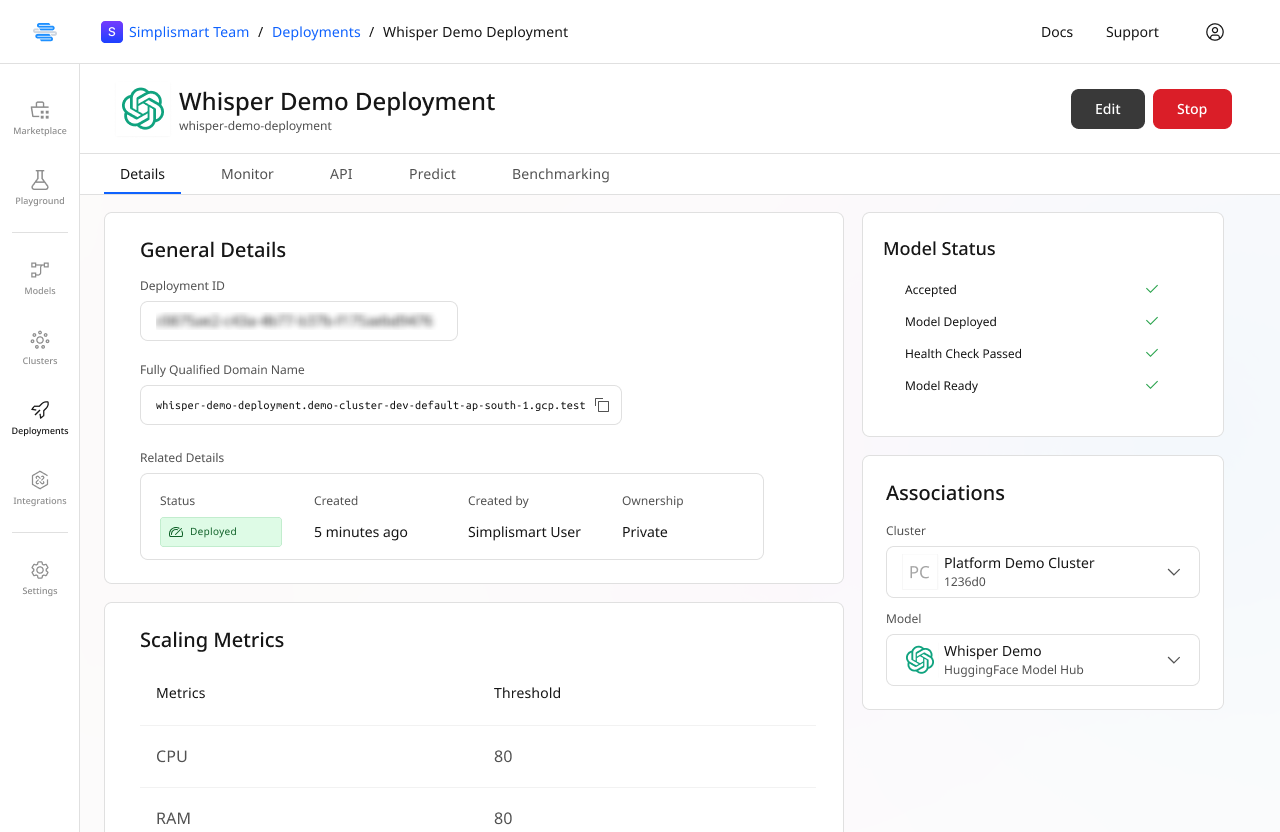Click the Threshold column header
This screenshot has width=1280, height=832.
point(527,693)
